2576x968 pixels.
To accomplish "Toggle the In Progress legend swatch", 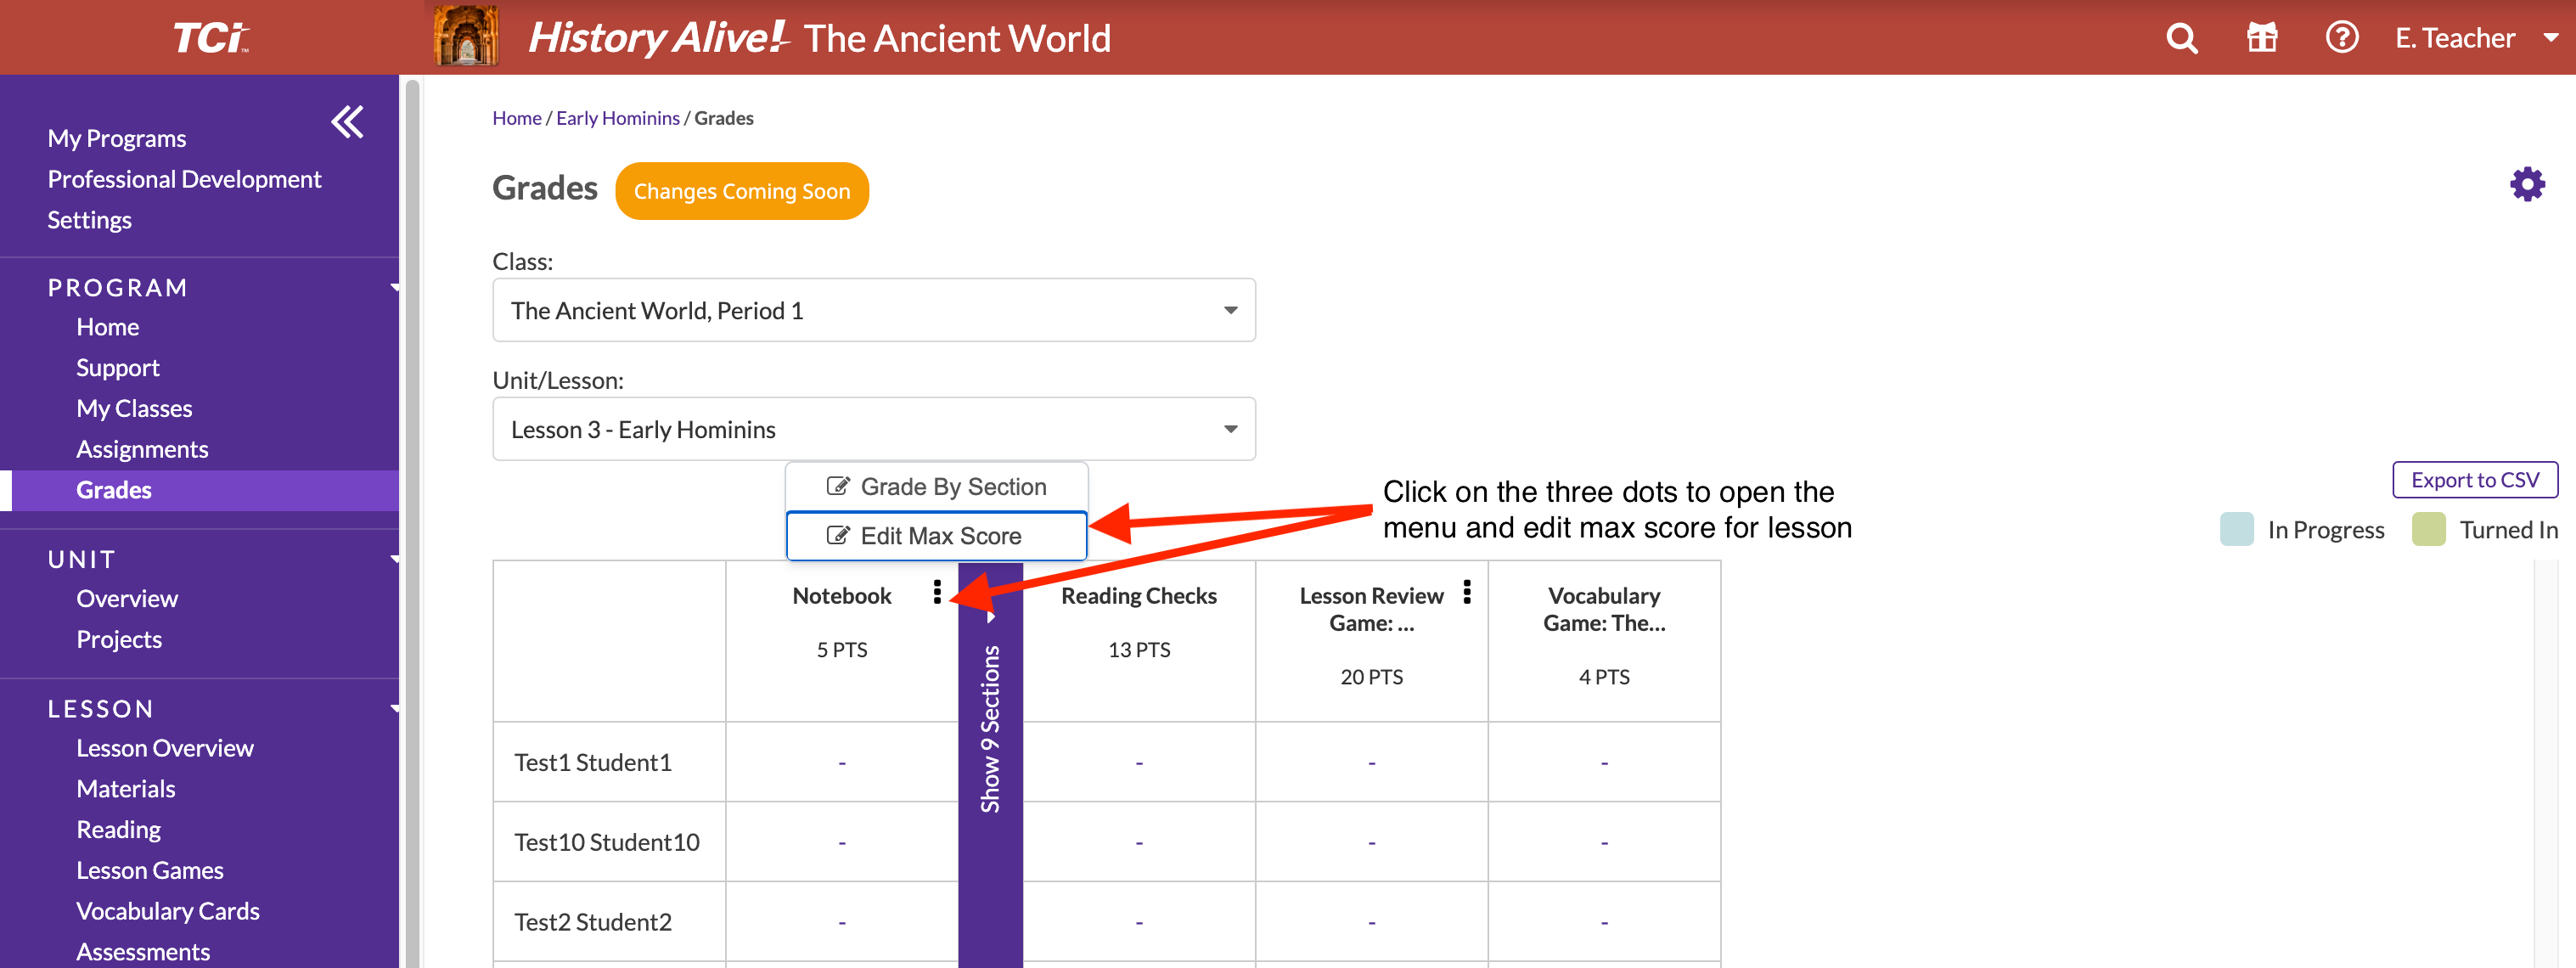I will tap(2236, 529).
